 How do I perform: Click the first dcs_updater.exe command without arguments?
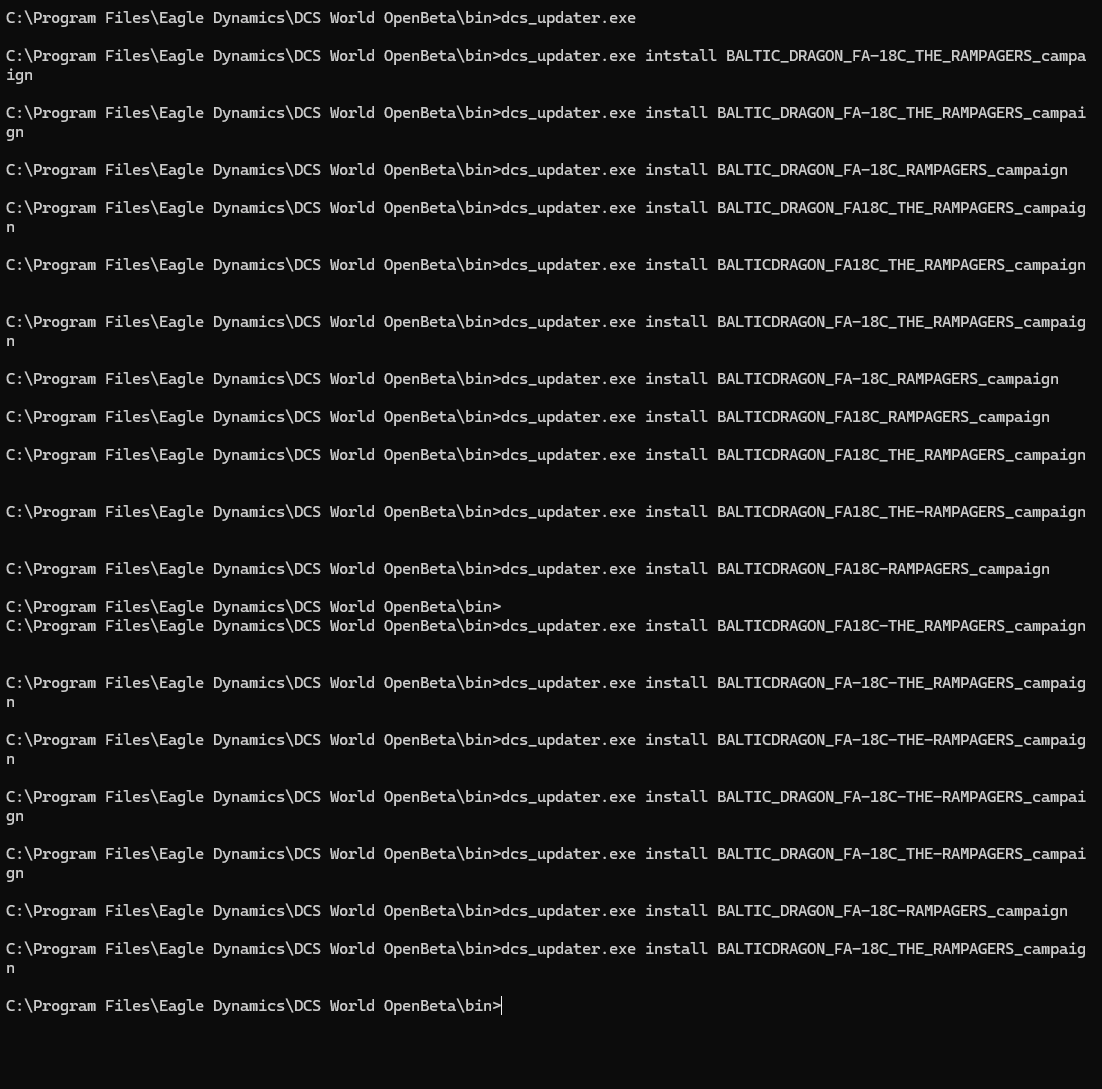tap(568, 18)
